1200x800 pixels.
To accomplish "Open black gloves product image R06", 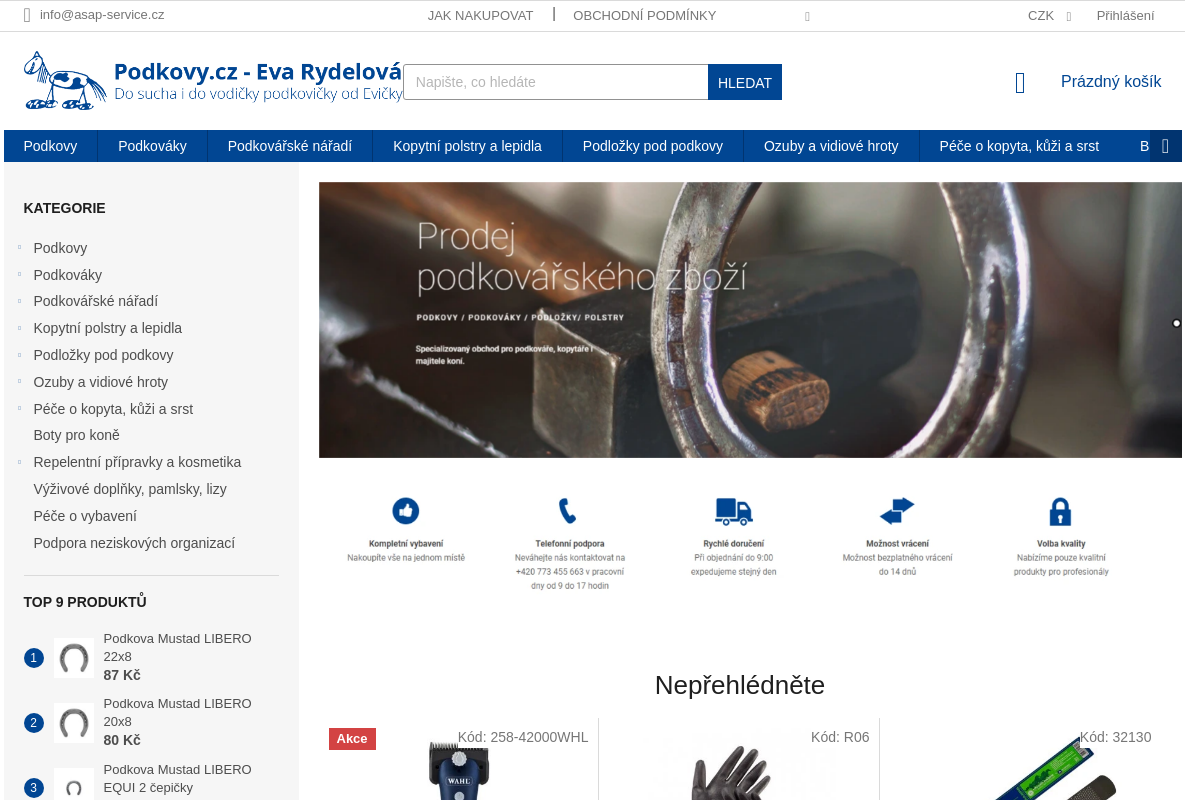I will pos(731,772).
